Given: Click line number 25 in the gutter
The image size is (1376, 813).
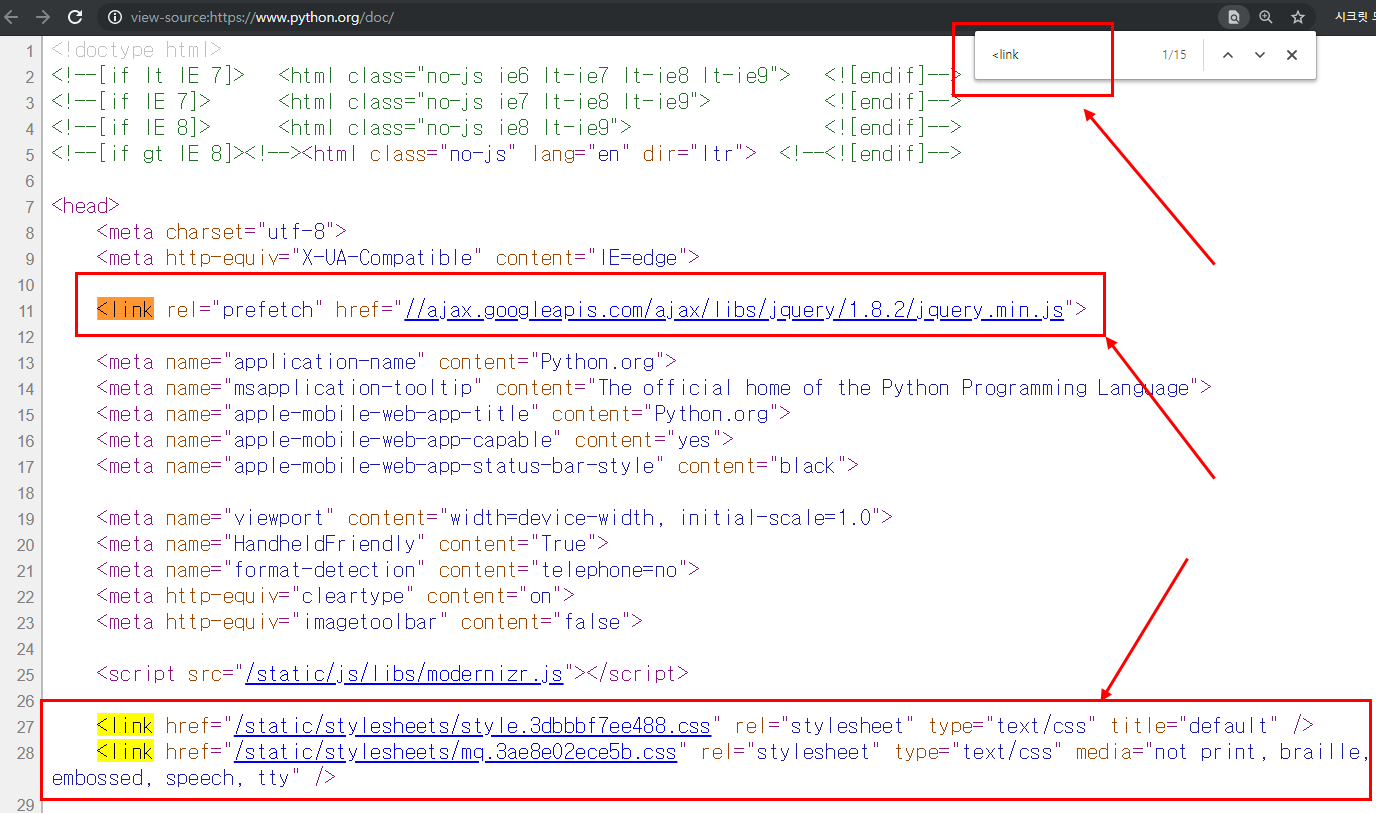Looking at the screenshot, I should click(24, 674).
